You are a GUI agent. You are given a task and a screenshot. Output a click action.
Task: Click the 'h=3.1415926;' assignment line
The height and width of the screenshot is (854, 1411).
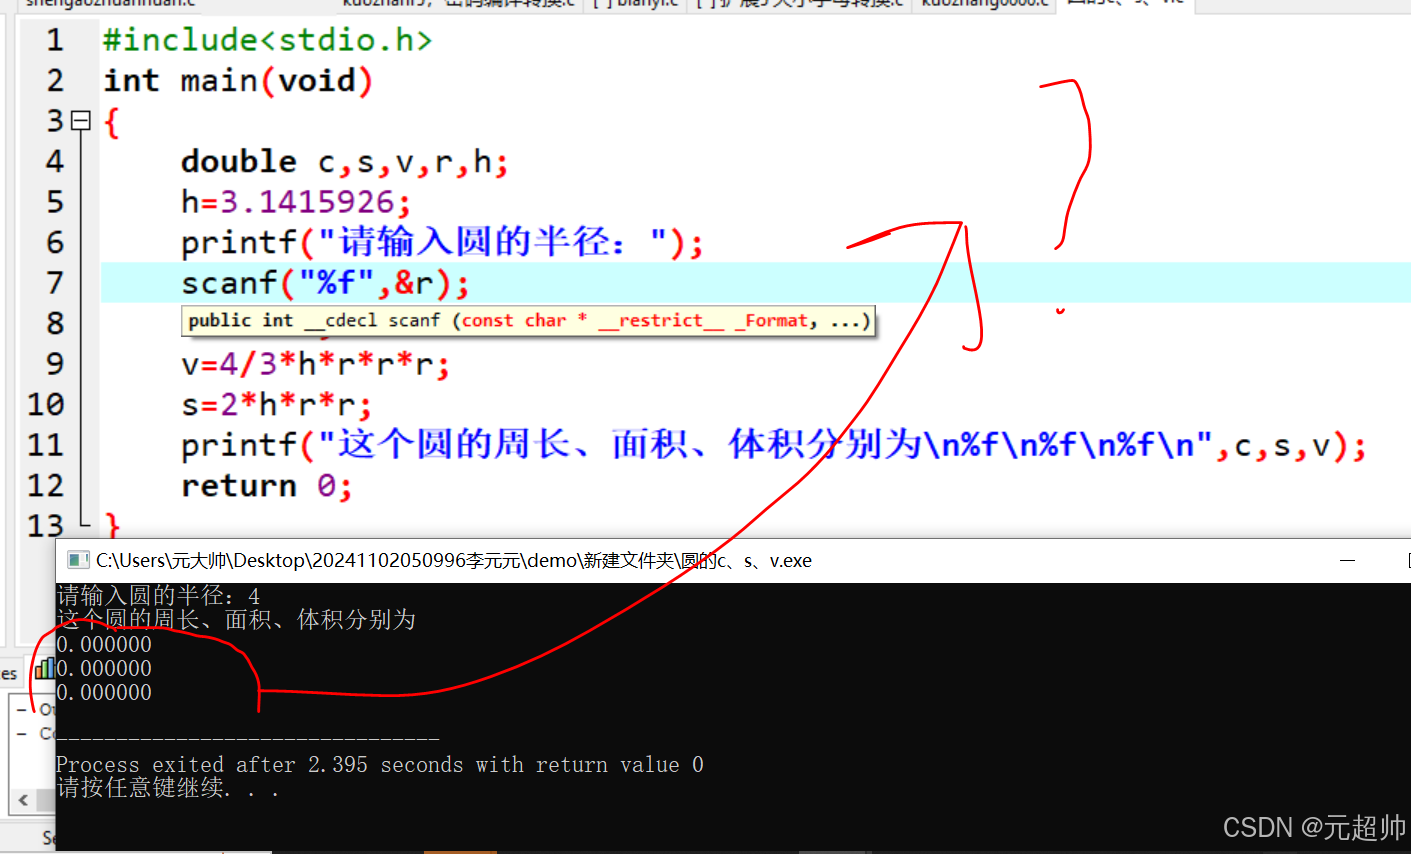click(296, 202)
